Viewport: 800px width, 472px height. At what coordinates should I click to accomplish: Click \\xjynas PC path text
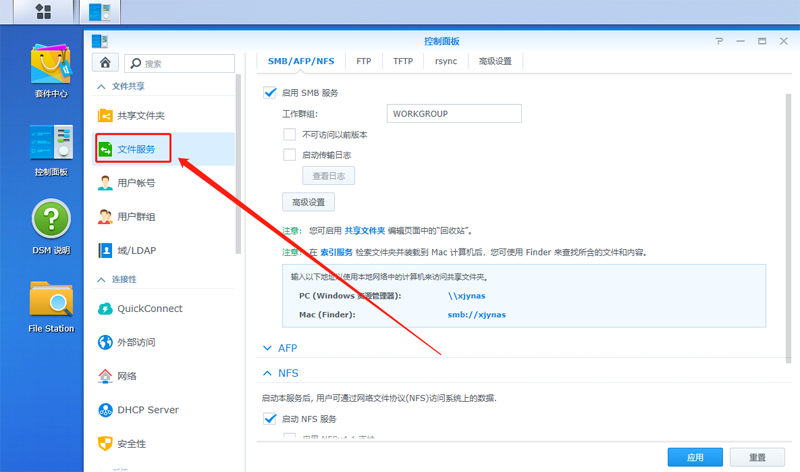(466, 296)
